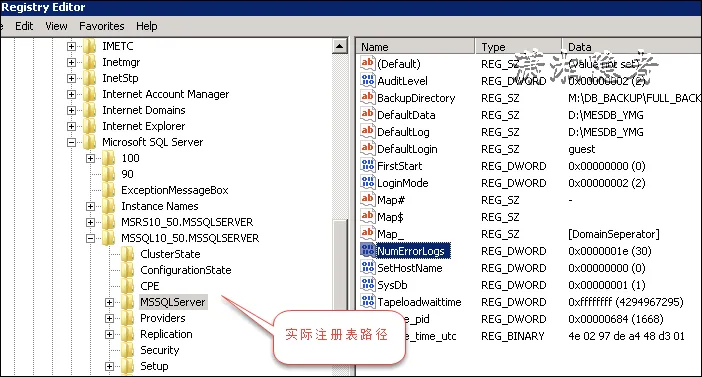Select the InetStp folder icon

90,78
